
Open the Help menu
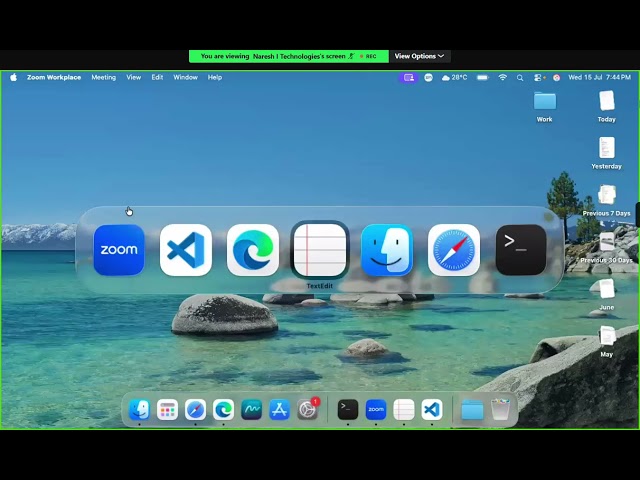pyautogui.click(x=215, y=77)
